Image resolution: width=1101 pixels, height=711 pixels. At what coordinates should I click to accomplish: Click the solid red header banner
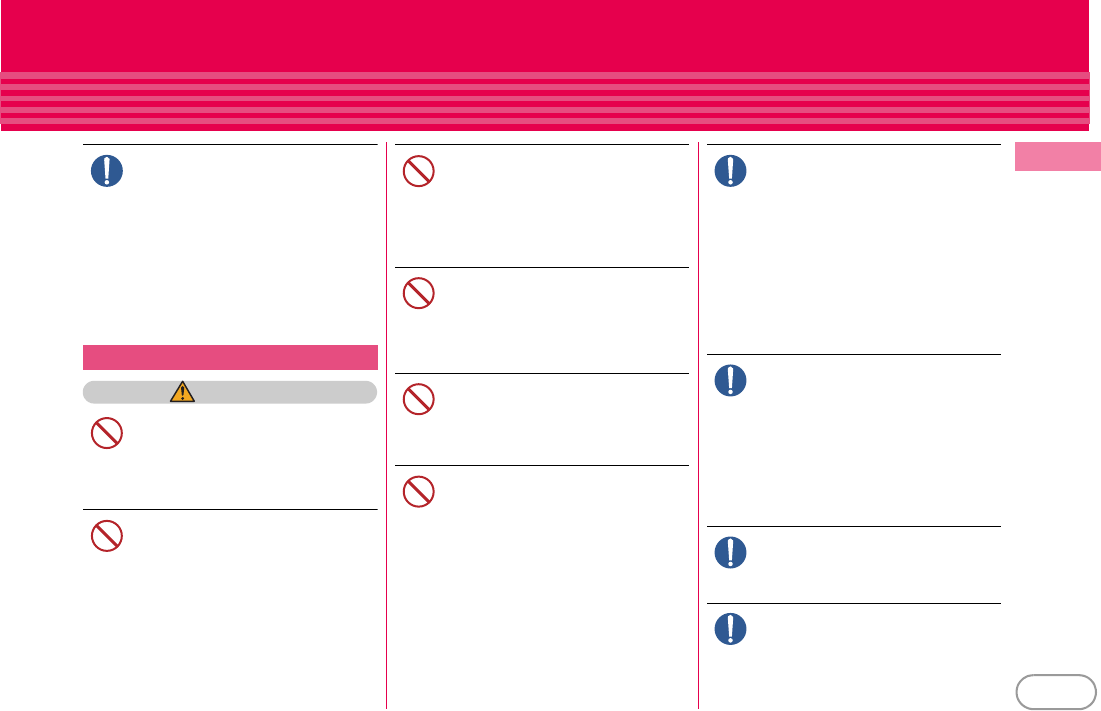[x=545, y=35]
